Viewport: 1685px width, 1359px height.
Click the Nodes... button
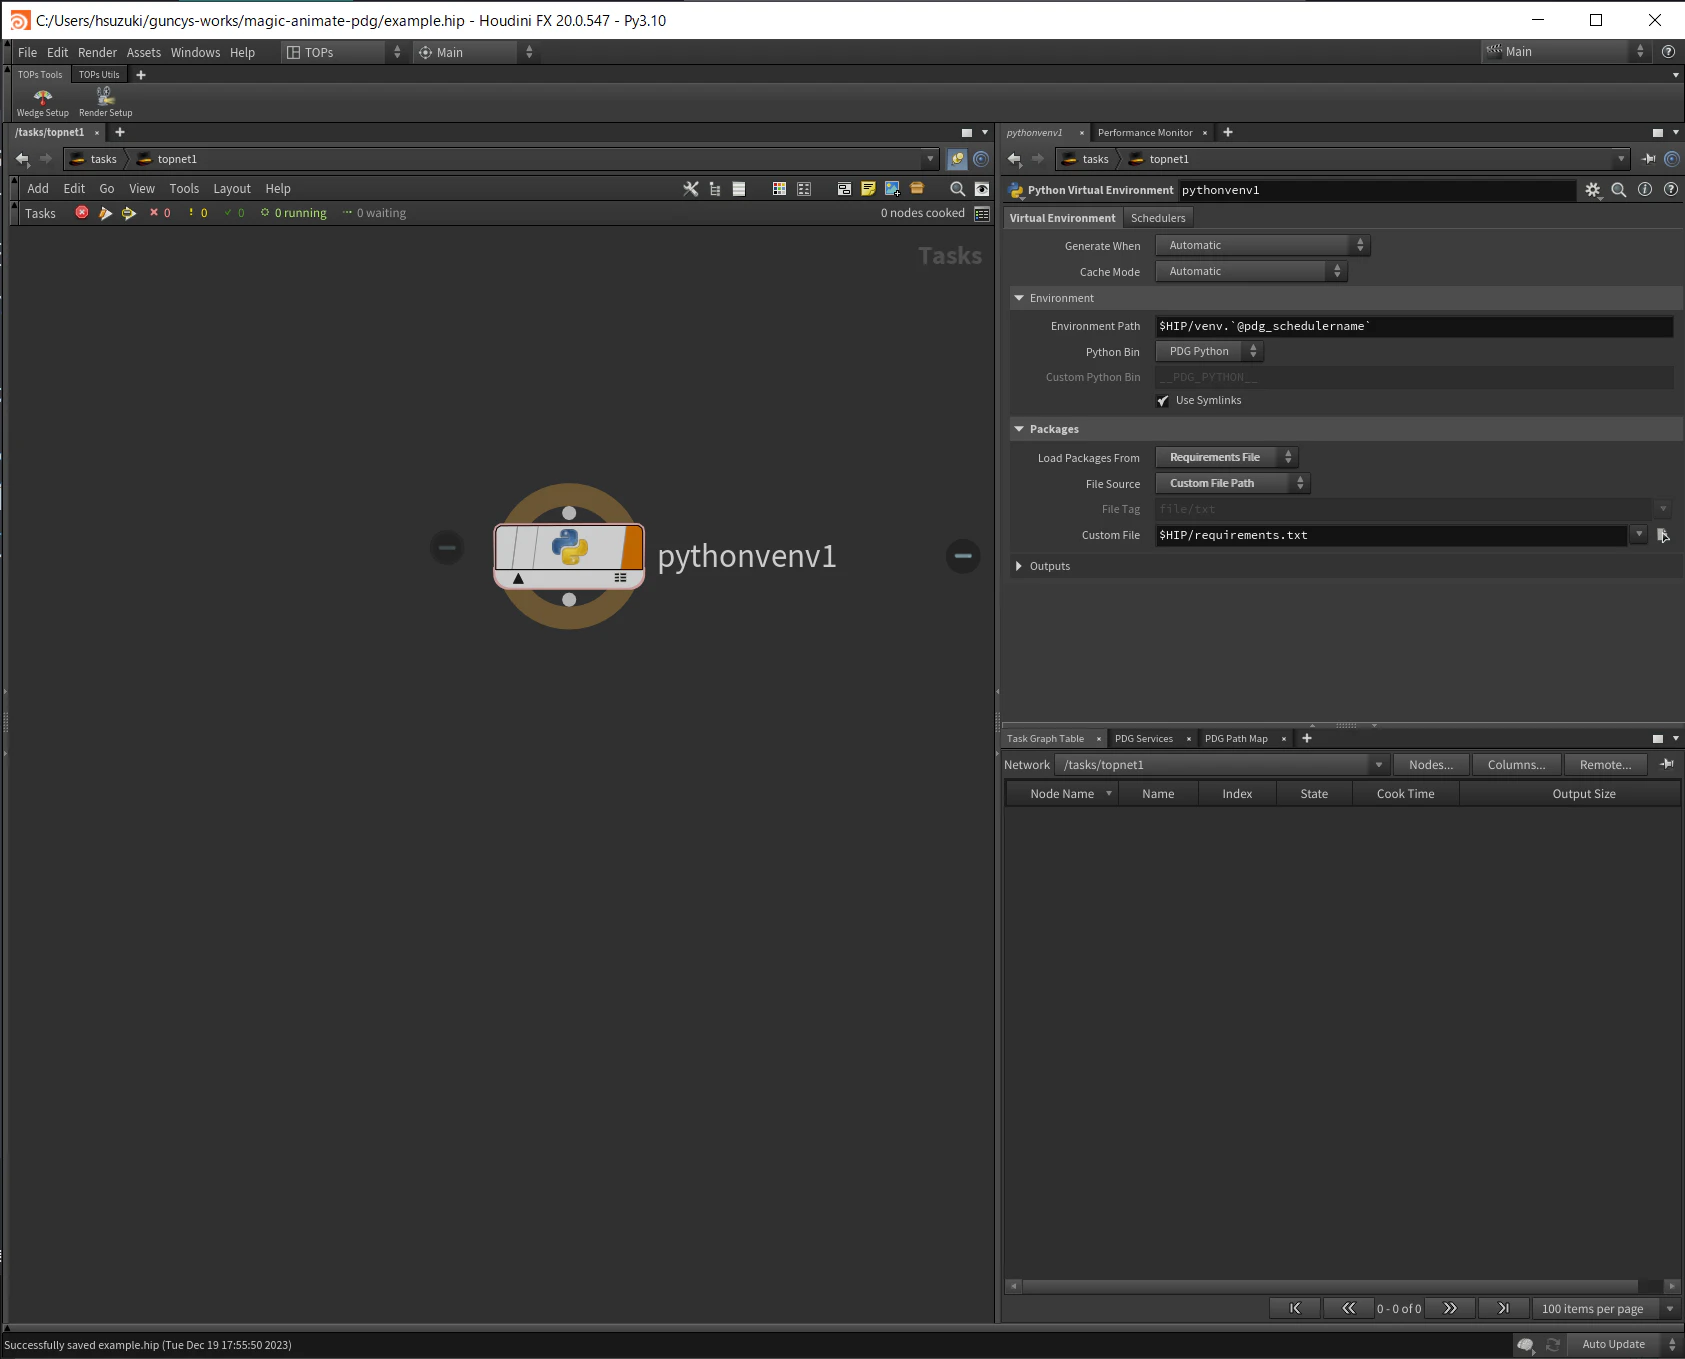[x=1431, y=765]
